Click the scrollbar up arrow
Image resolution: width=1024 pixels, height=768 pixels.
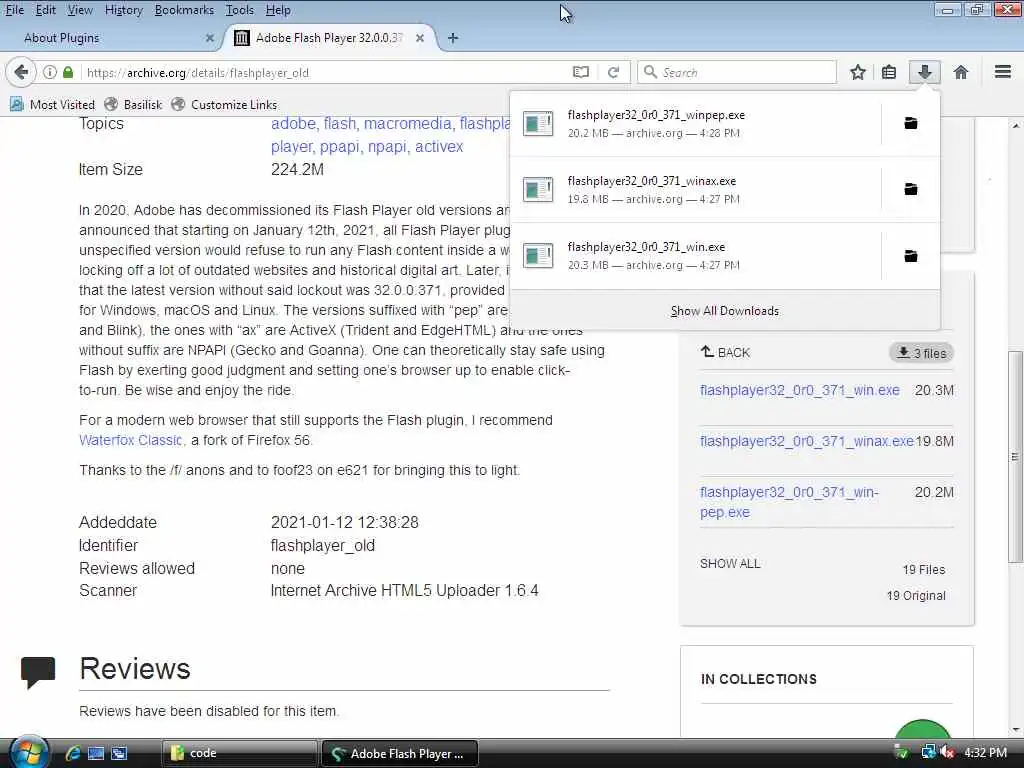pos(1016,125)
